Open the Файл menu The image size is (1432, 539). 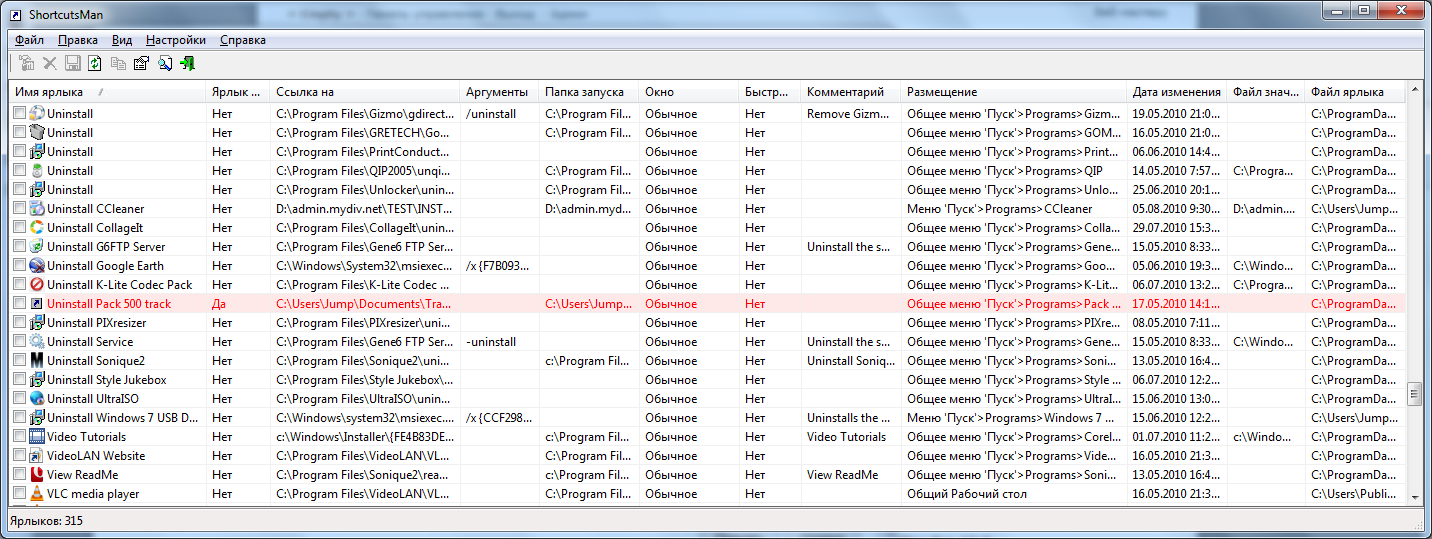(29, 40)
